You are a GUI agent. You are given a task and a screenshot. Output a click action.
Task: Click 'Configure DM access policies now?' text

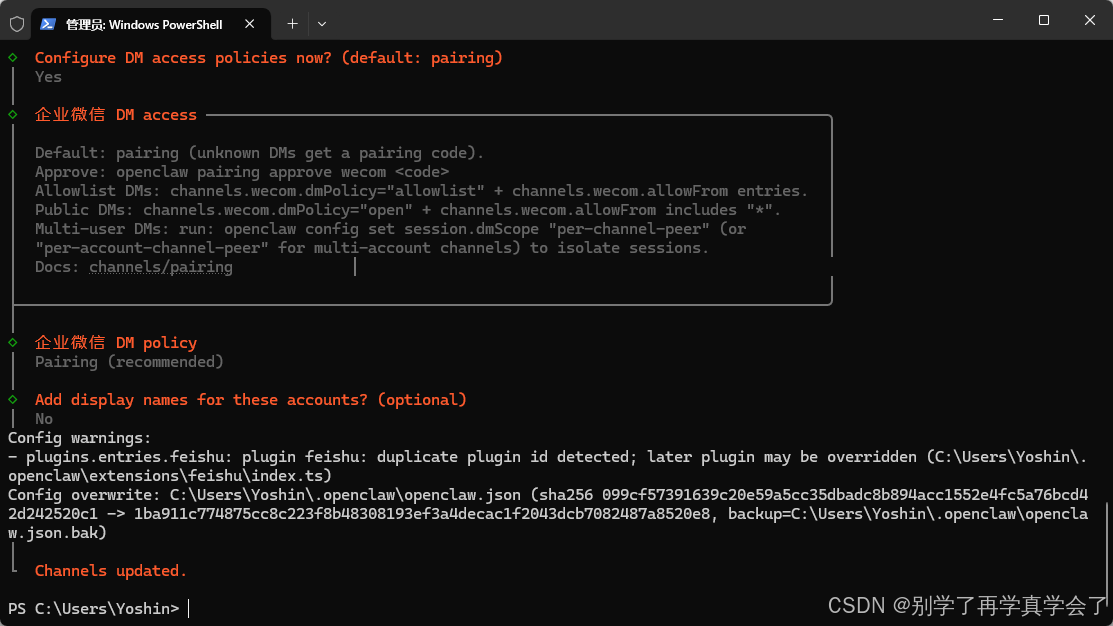[x=183, y=57]
